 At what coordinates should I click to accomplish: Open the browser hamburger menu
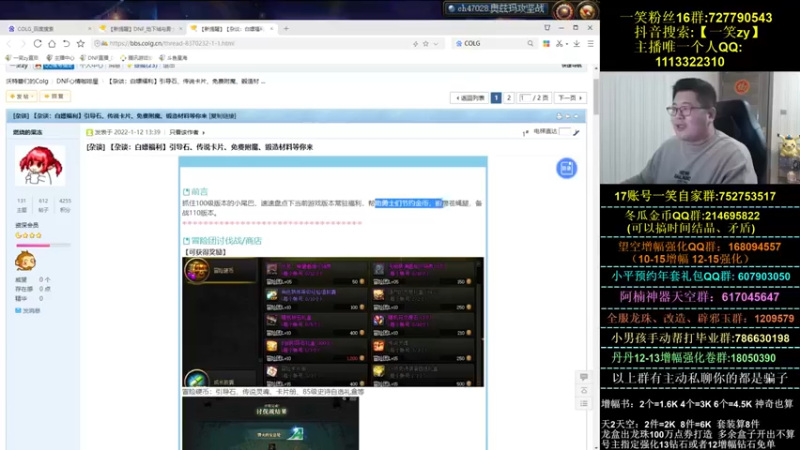tap(590, 44)
